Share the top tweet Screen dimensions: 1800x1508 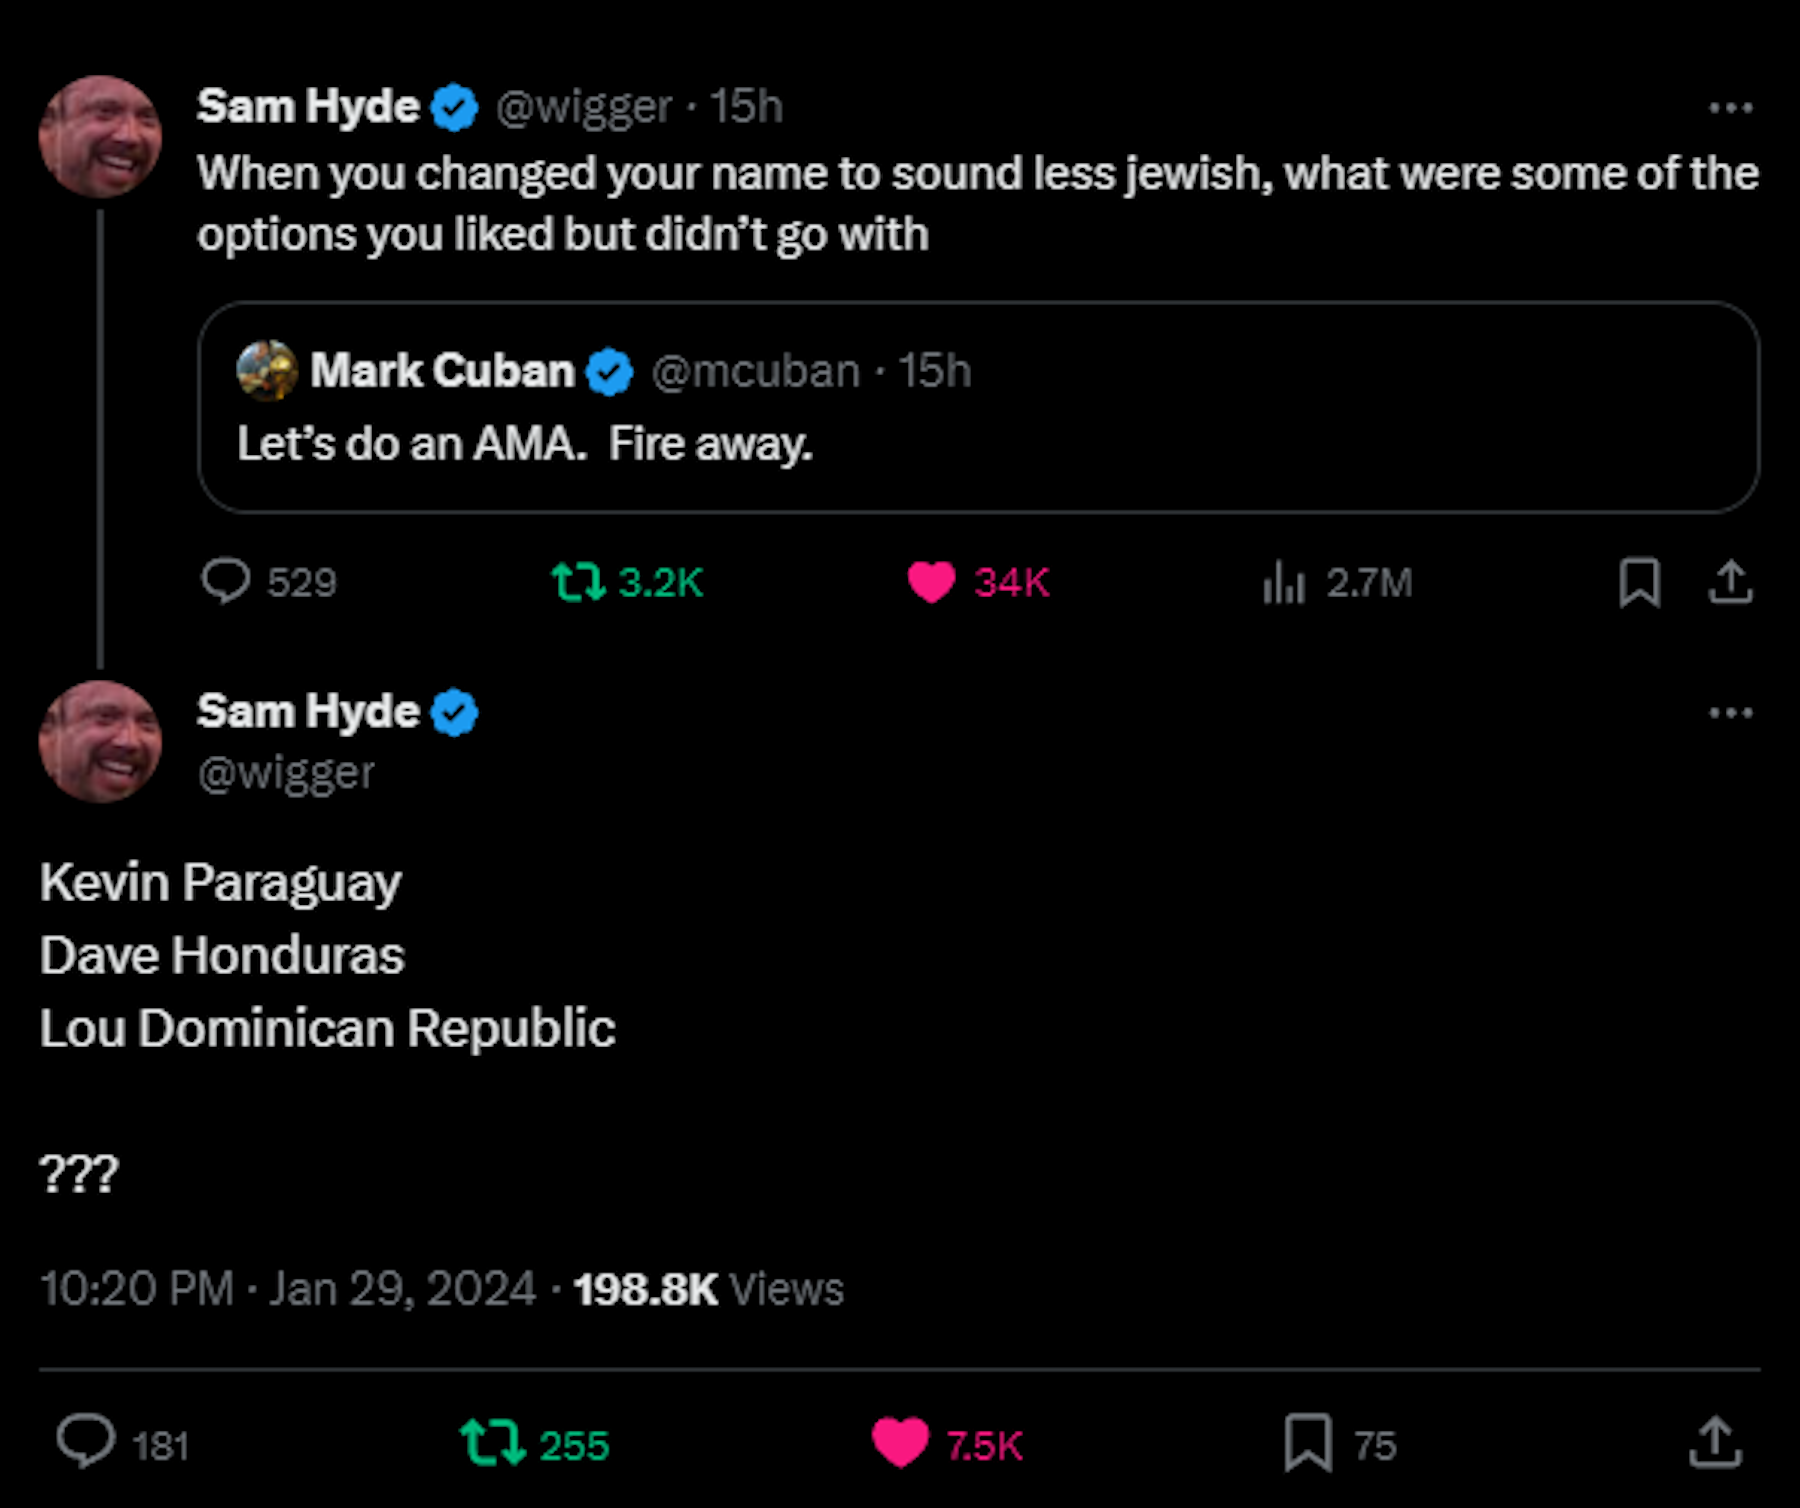point(1730,581)
